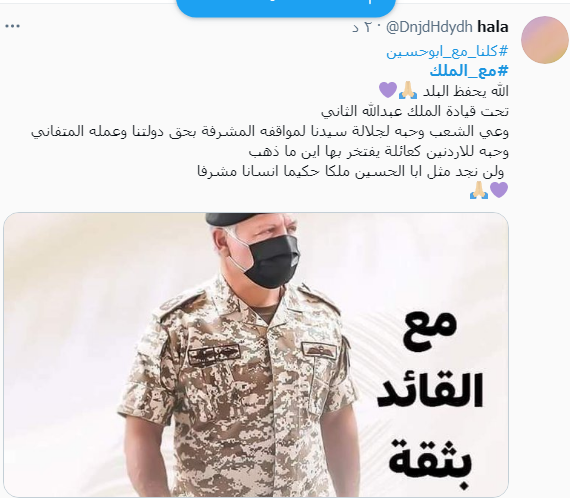Open the tweet timestamp ٢٠ د

tap(362, 27)
